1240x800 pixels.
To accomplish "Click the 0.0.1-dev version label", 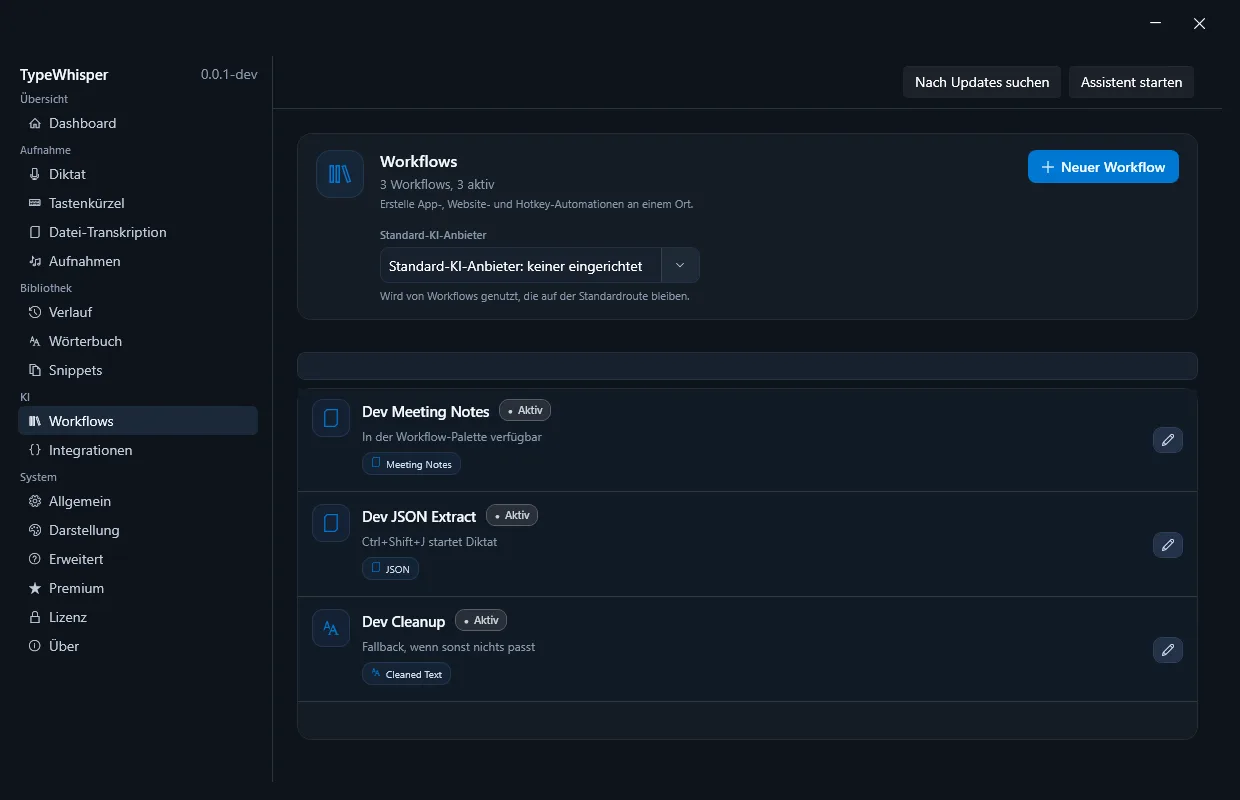I will 229,75.
